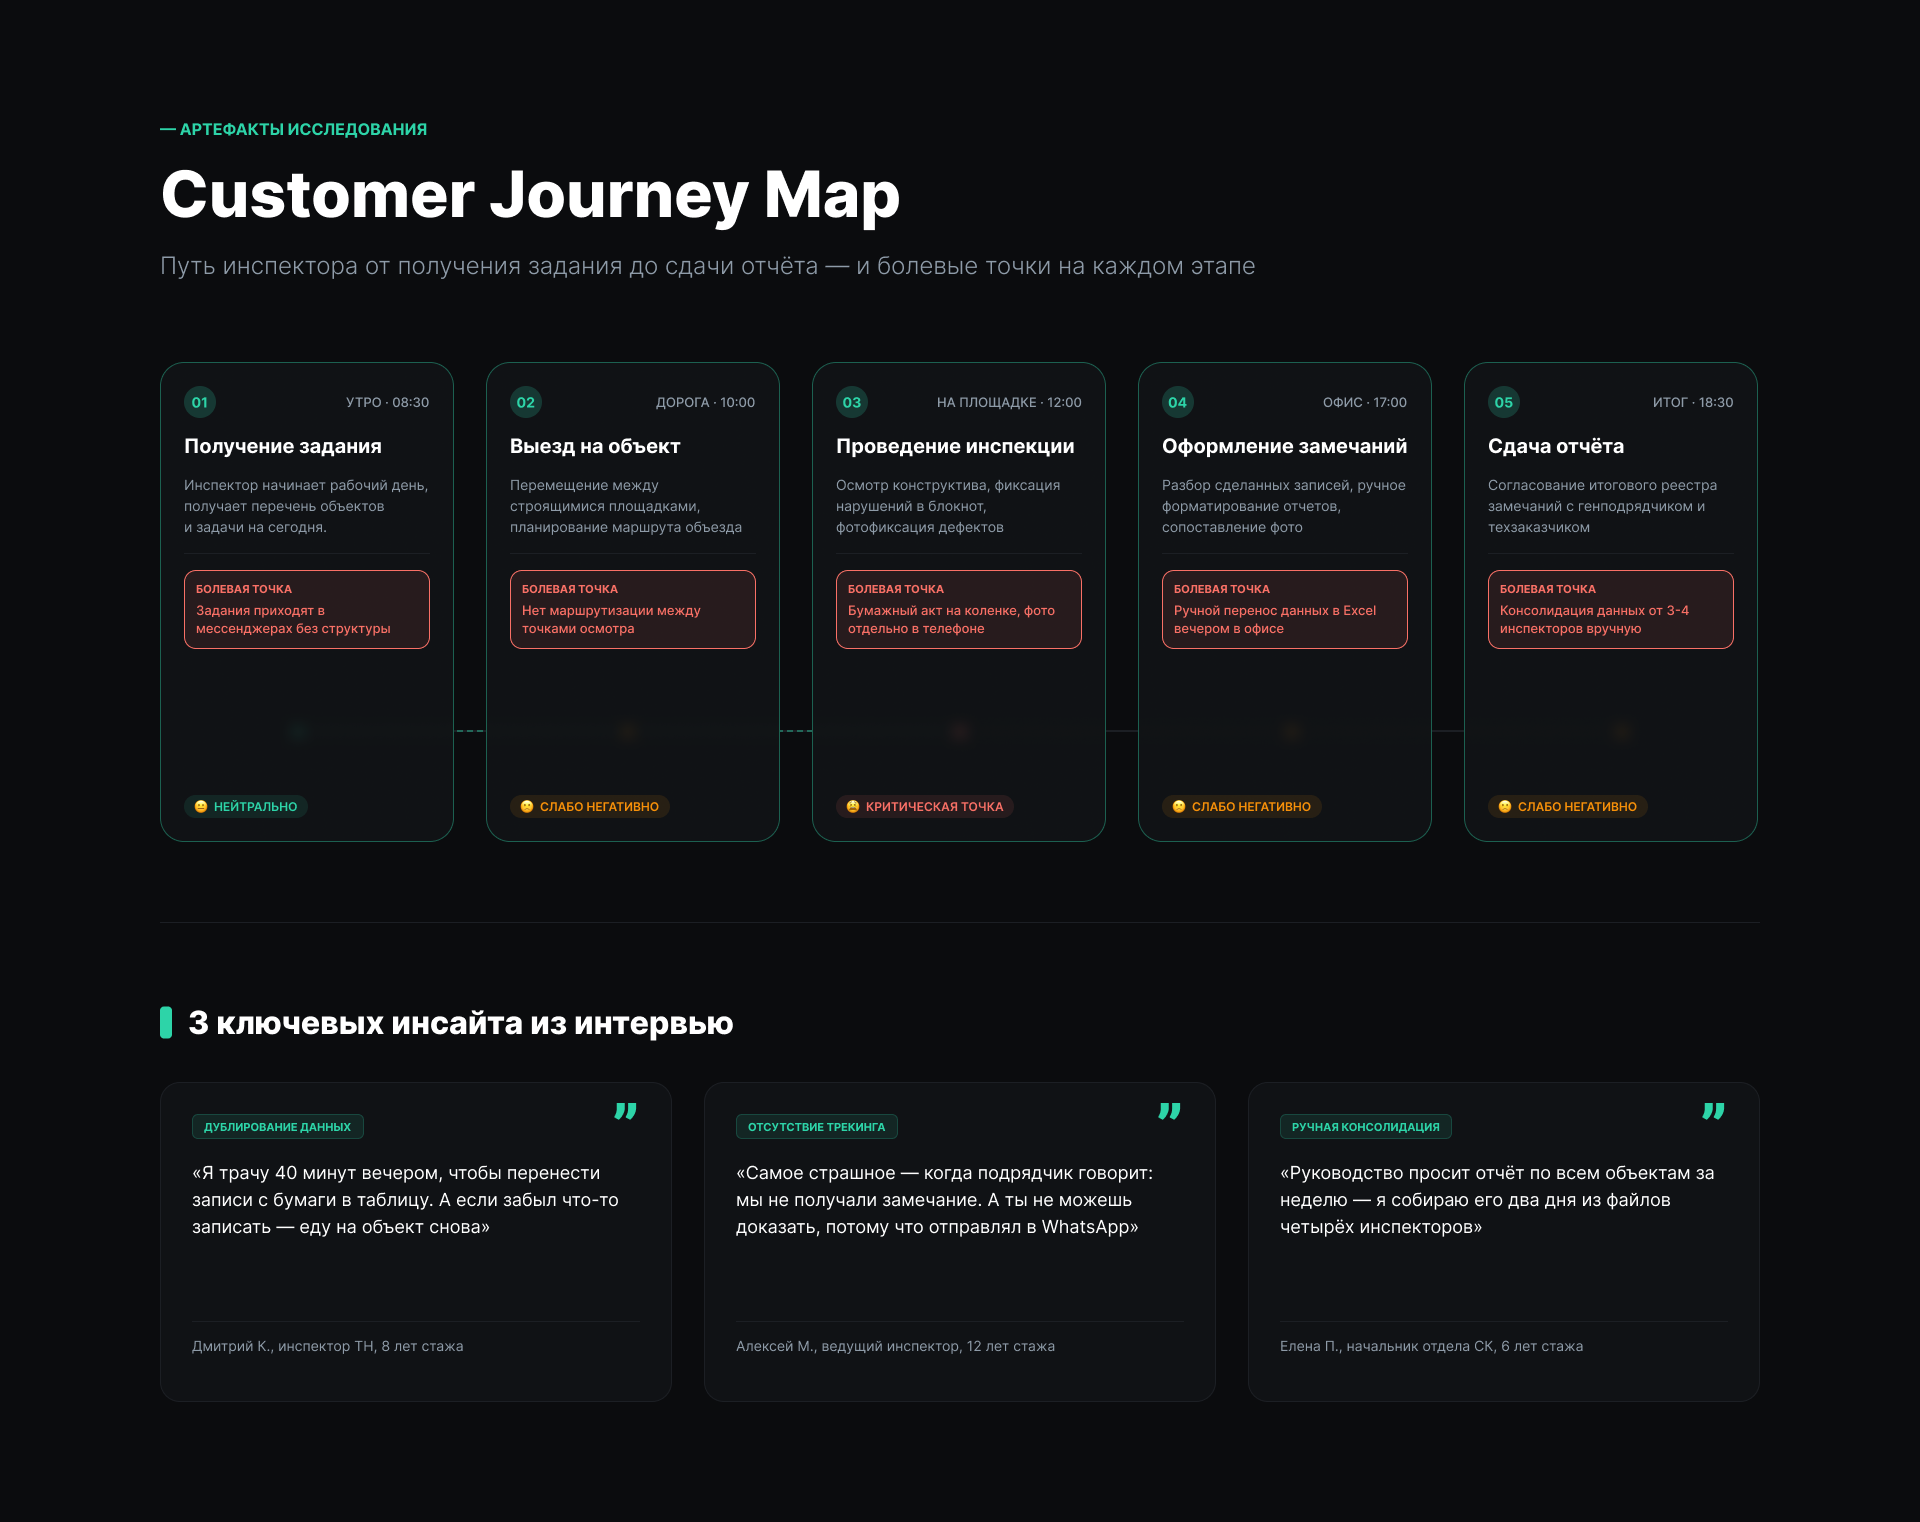Click the ДОРОГА · 10:00 time label

coord(705,402)
